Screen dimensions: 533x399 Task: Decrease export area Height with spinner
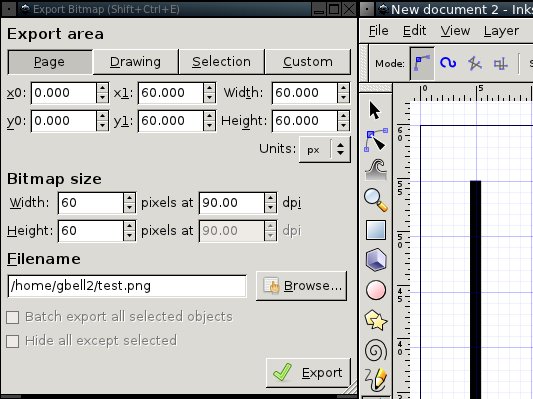(343, 126)
